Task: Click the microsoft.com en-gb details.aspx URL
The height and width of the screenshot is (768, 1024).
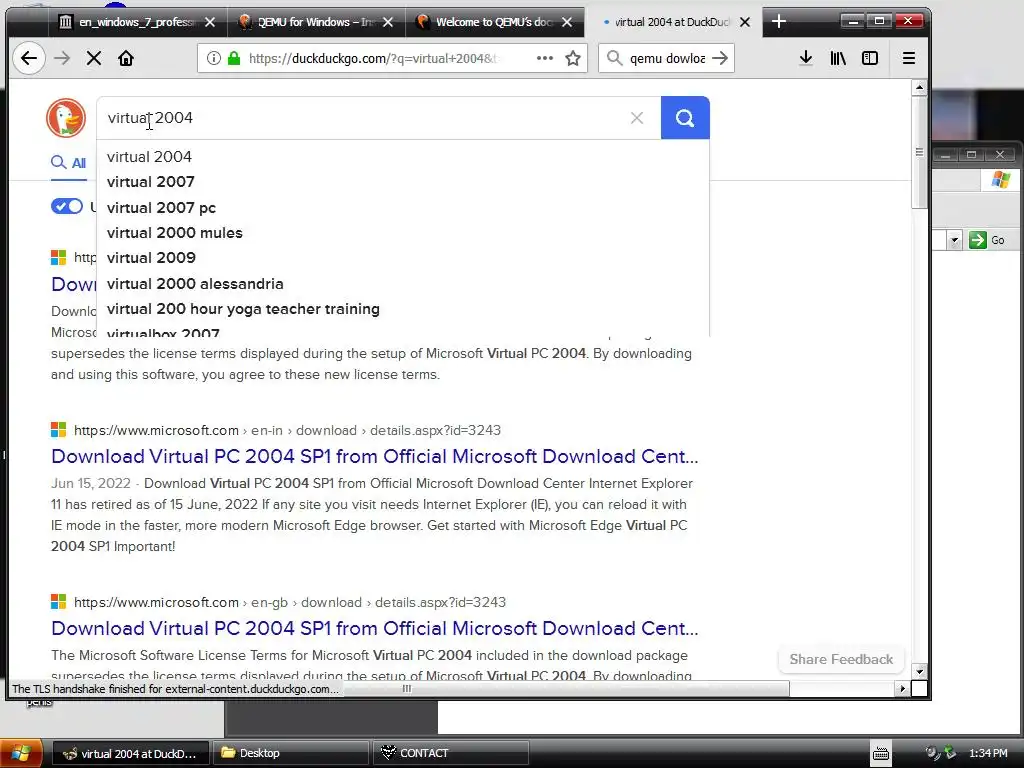Action: click(x=290, y=602)
